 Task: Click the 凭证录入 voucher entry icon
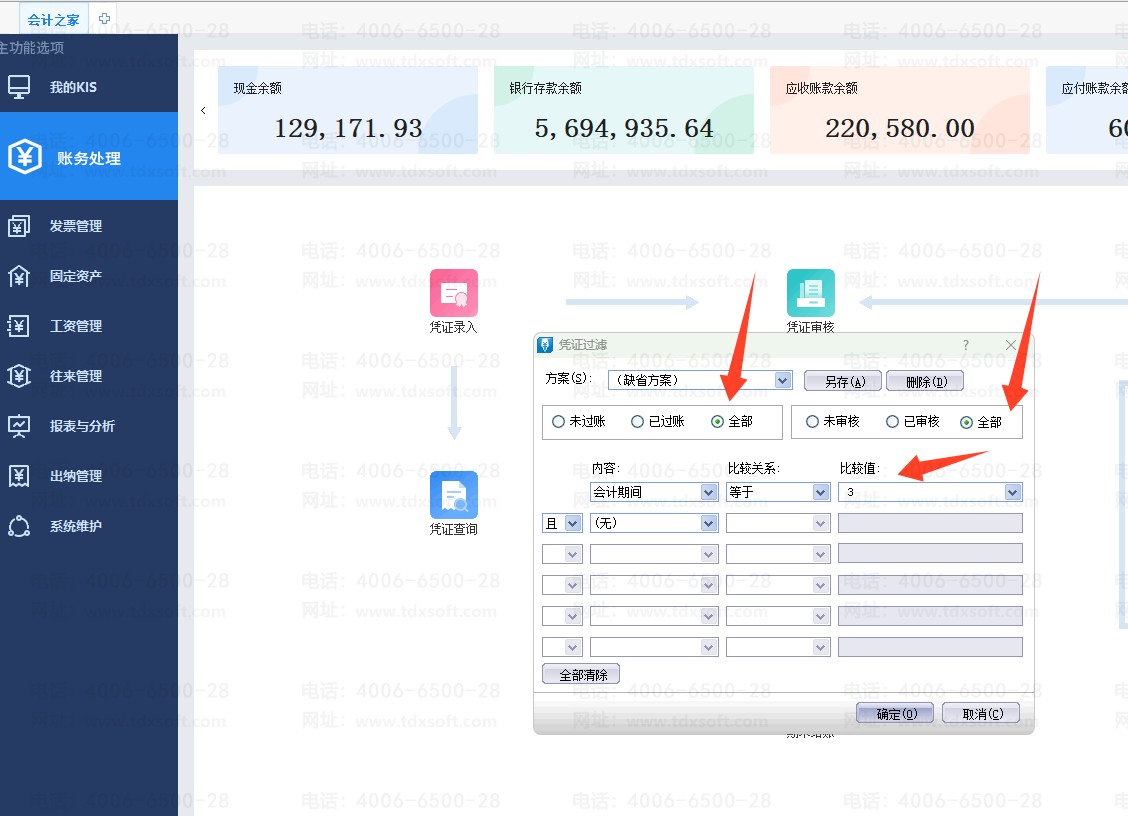click(454, 293)
